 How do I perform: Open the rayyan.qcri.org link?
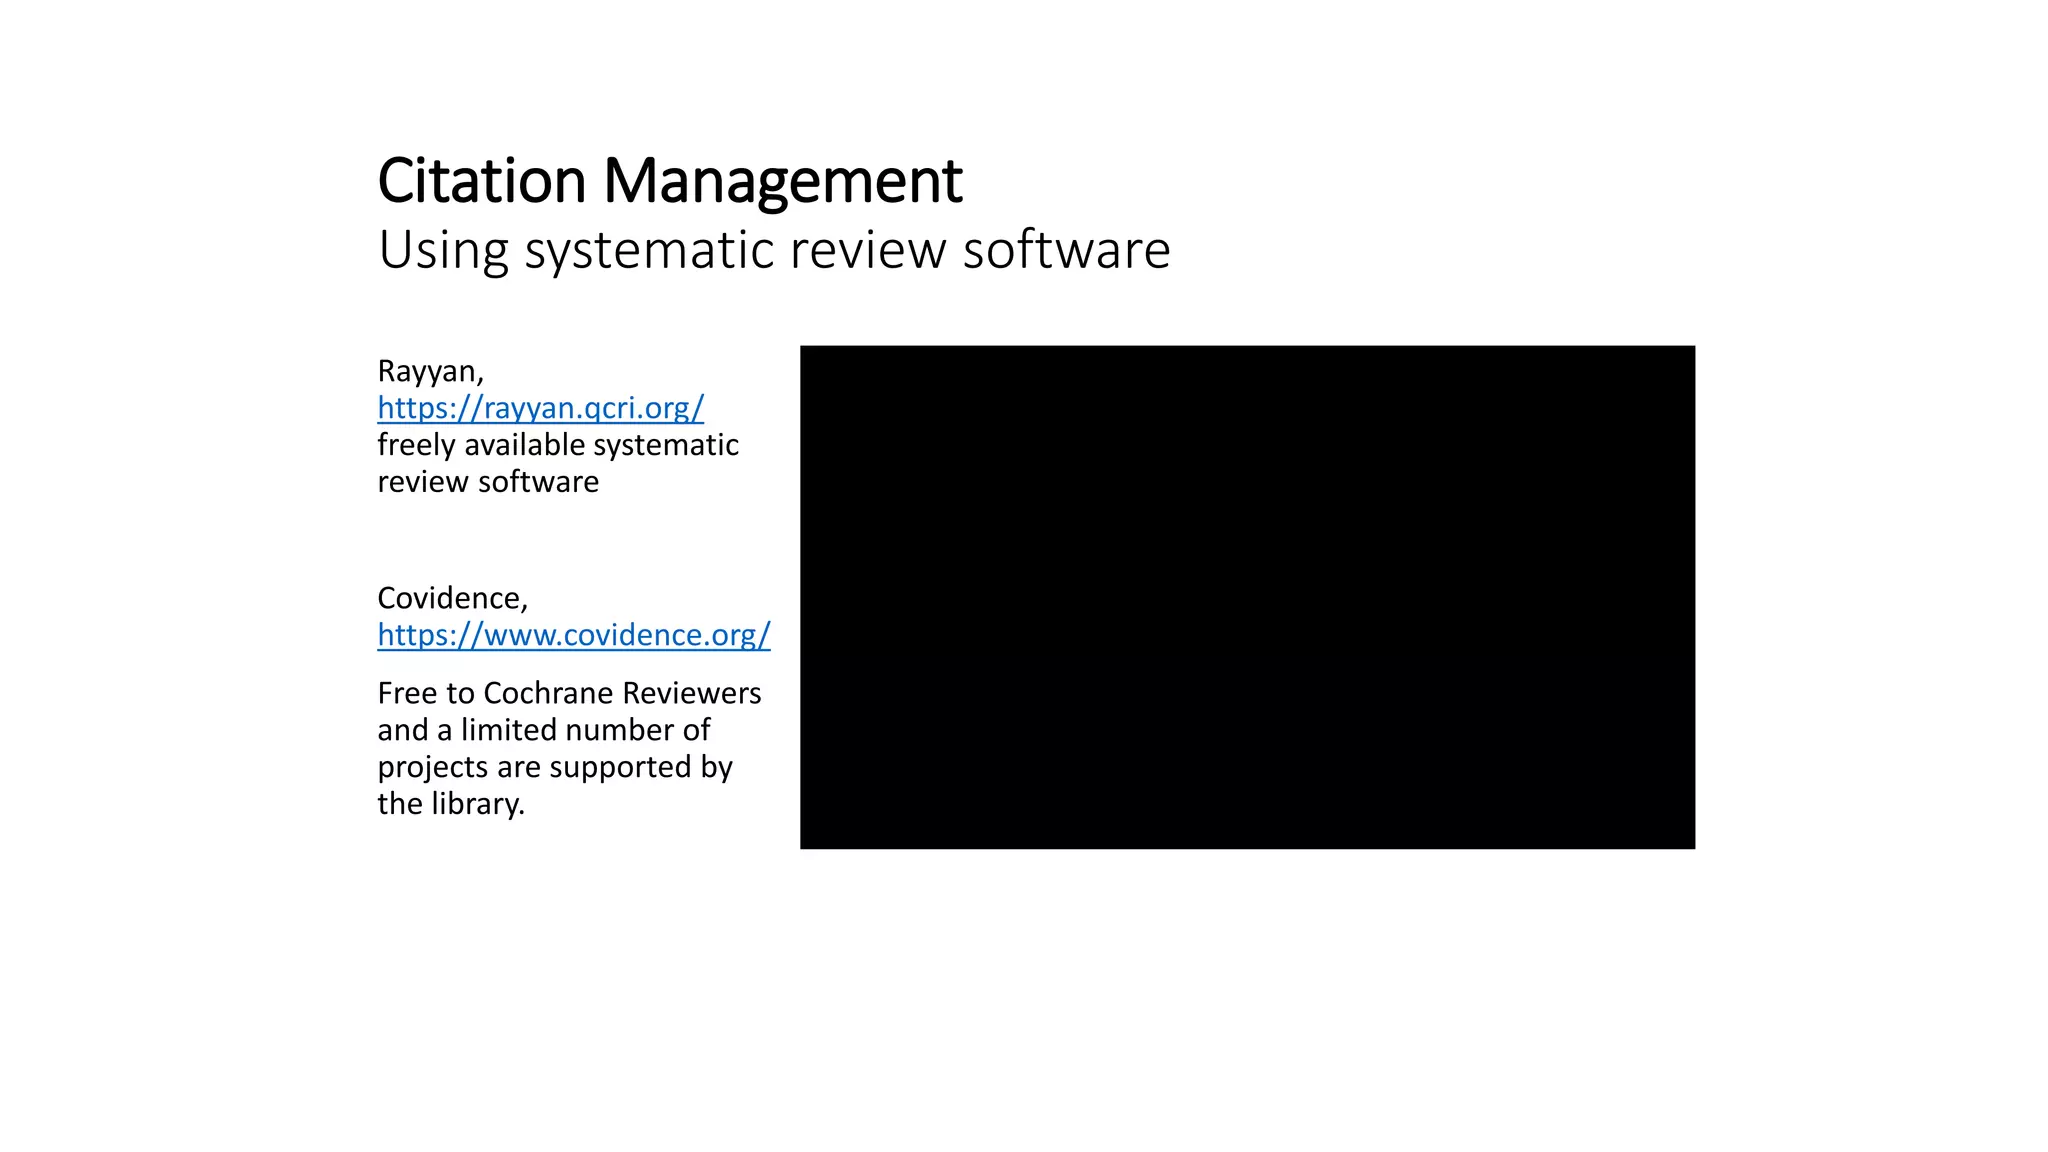540,408
